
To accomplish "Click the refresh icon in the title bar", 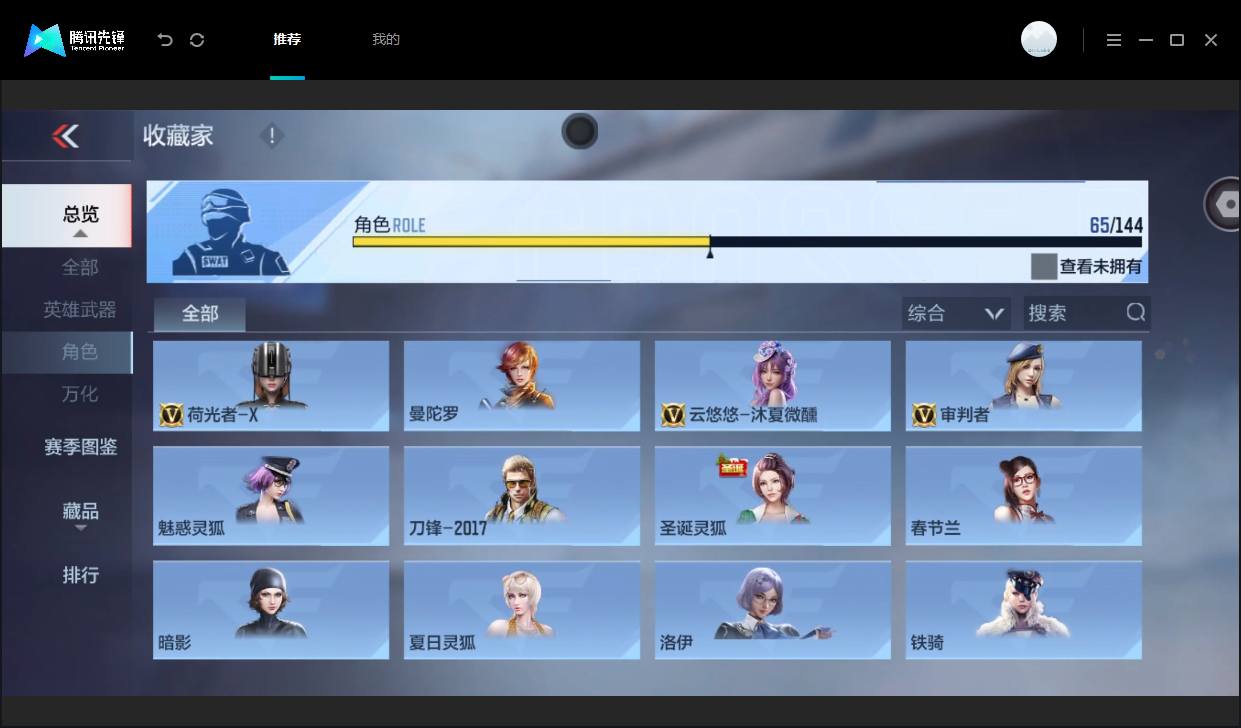I will pyautogui.click(x=197, y=40).
